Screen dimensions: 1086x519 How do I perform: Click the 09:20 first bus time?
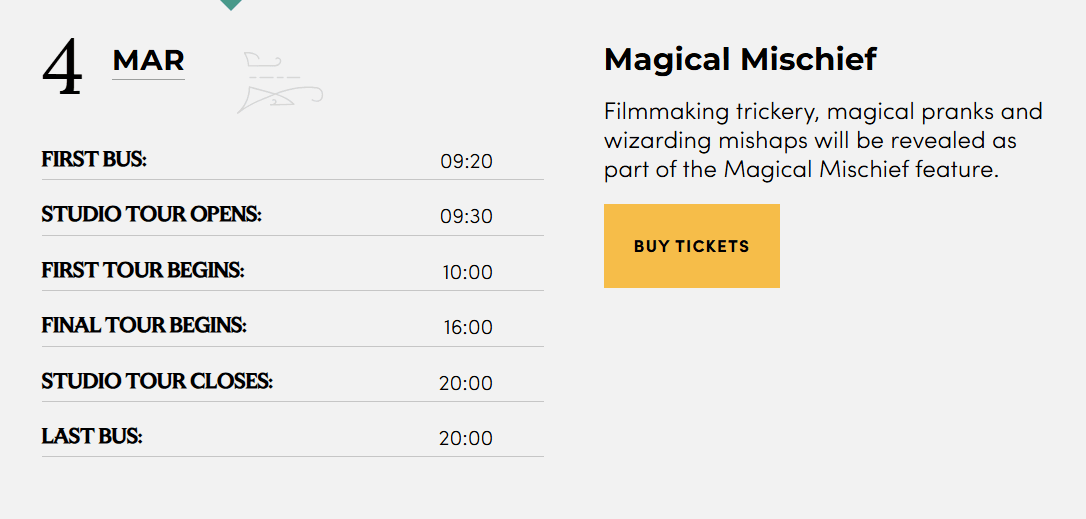pyautogui.click(x=466, y=161)
